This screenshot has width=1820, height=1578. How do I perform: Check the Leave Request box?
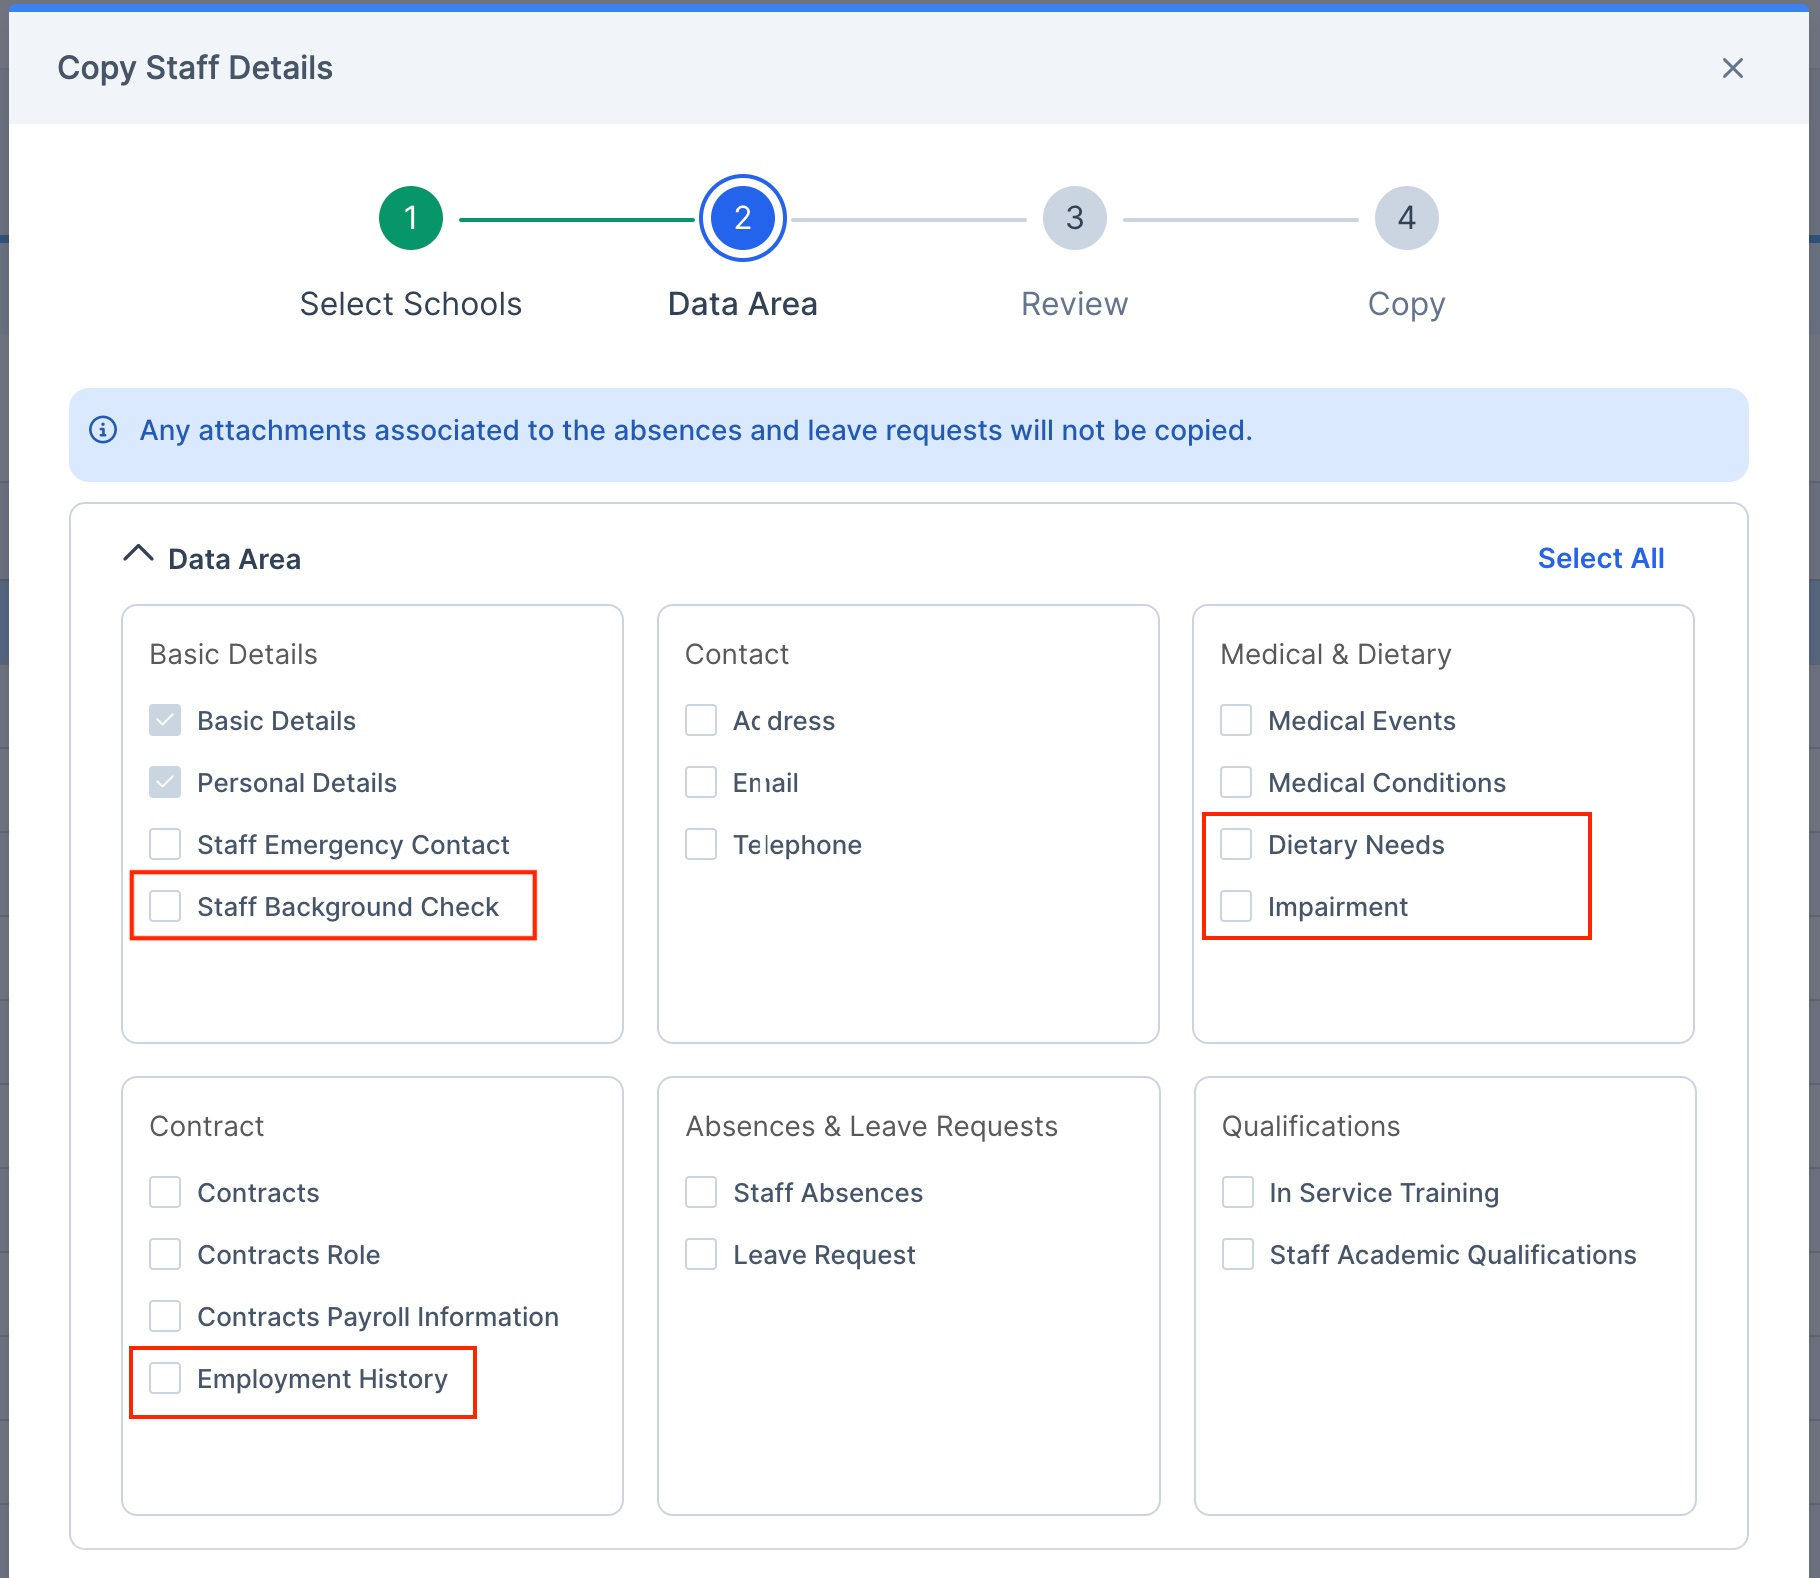click(x=701, y=1254)
